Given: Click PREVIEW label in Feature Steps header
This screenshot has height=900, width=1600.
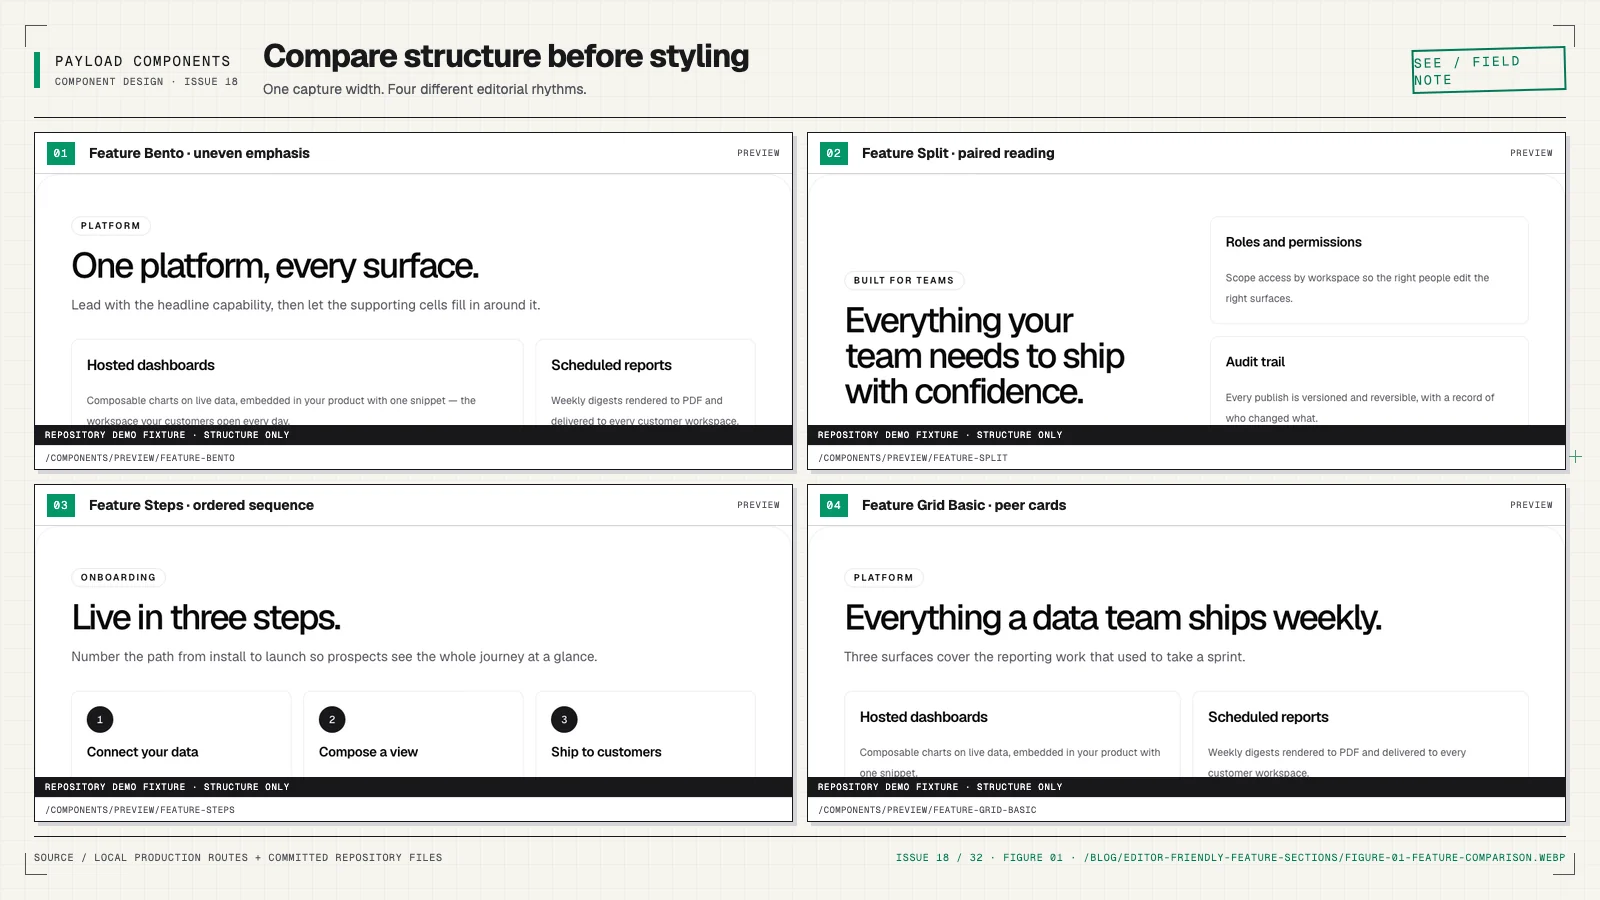Looking at the screenshot, I should (758, 505).
